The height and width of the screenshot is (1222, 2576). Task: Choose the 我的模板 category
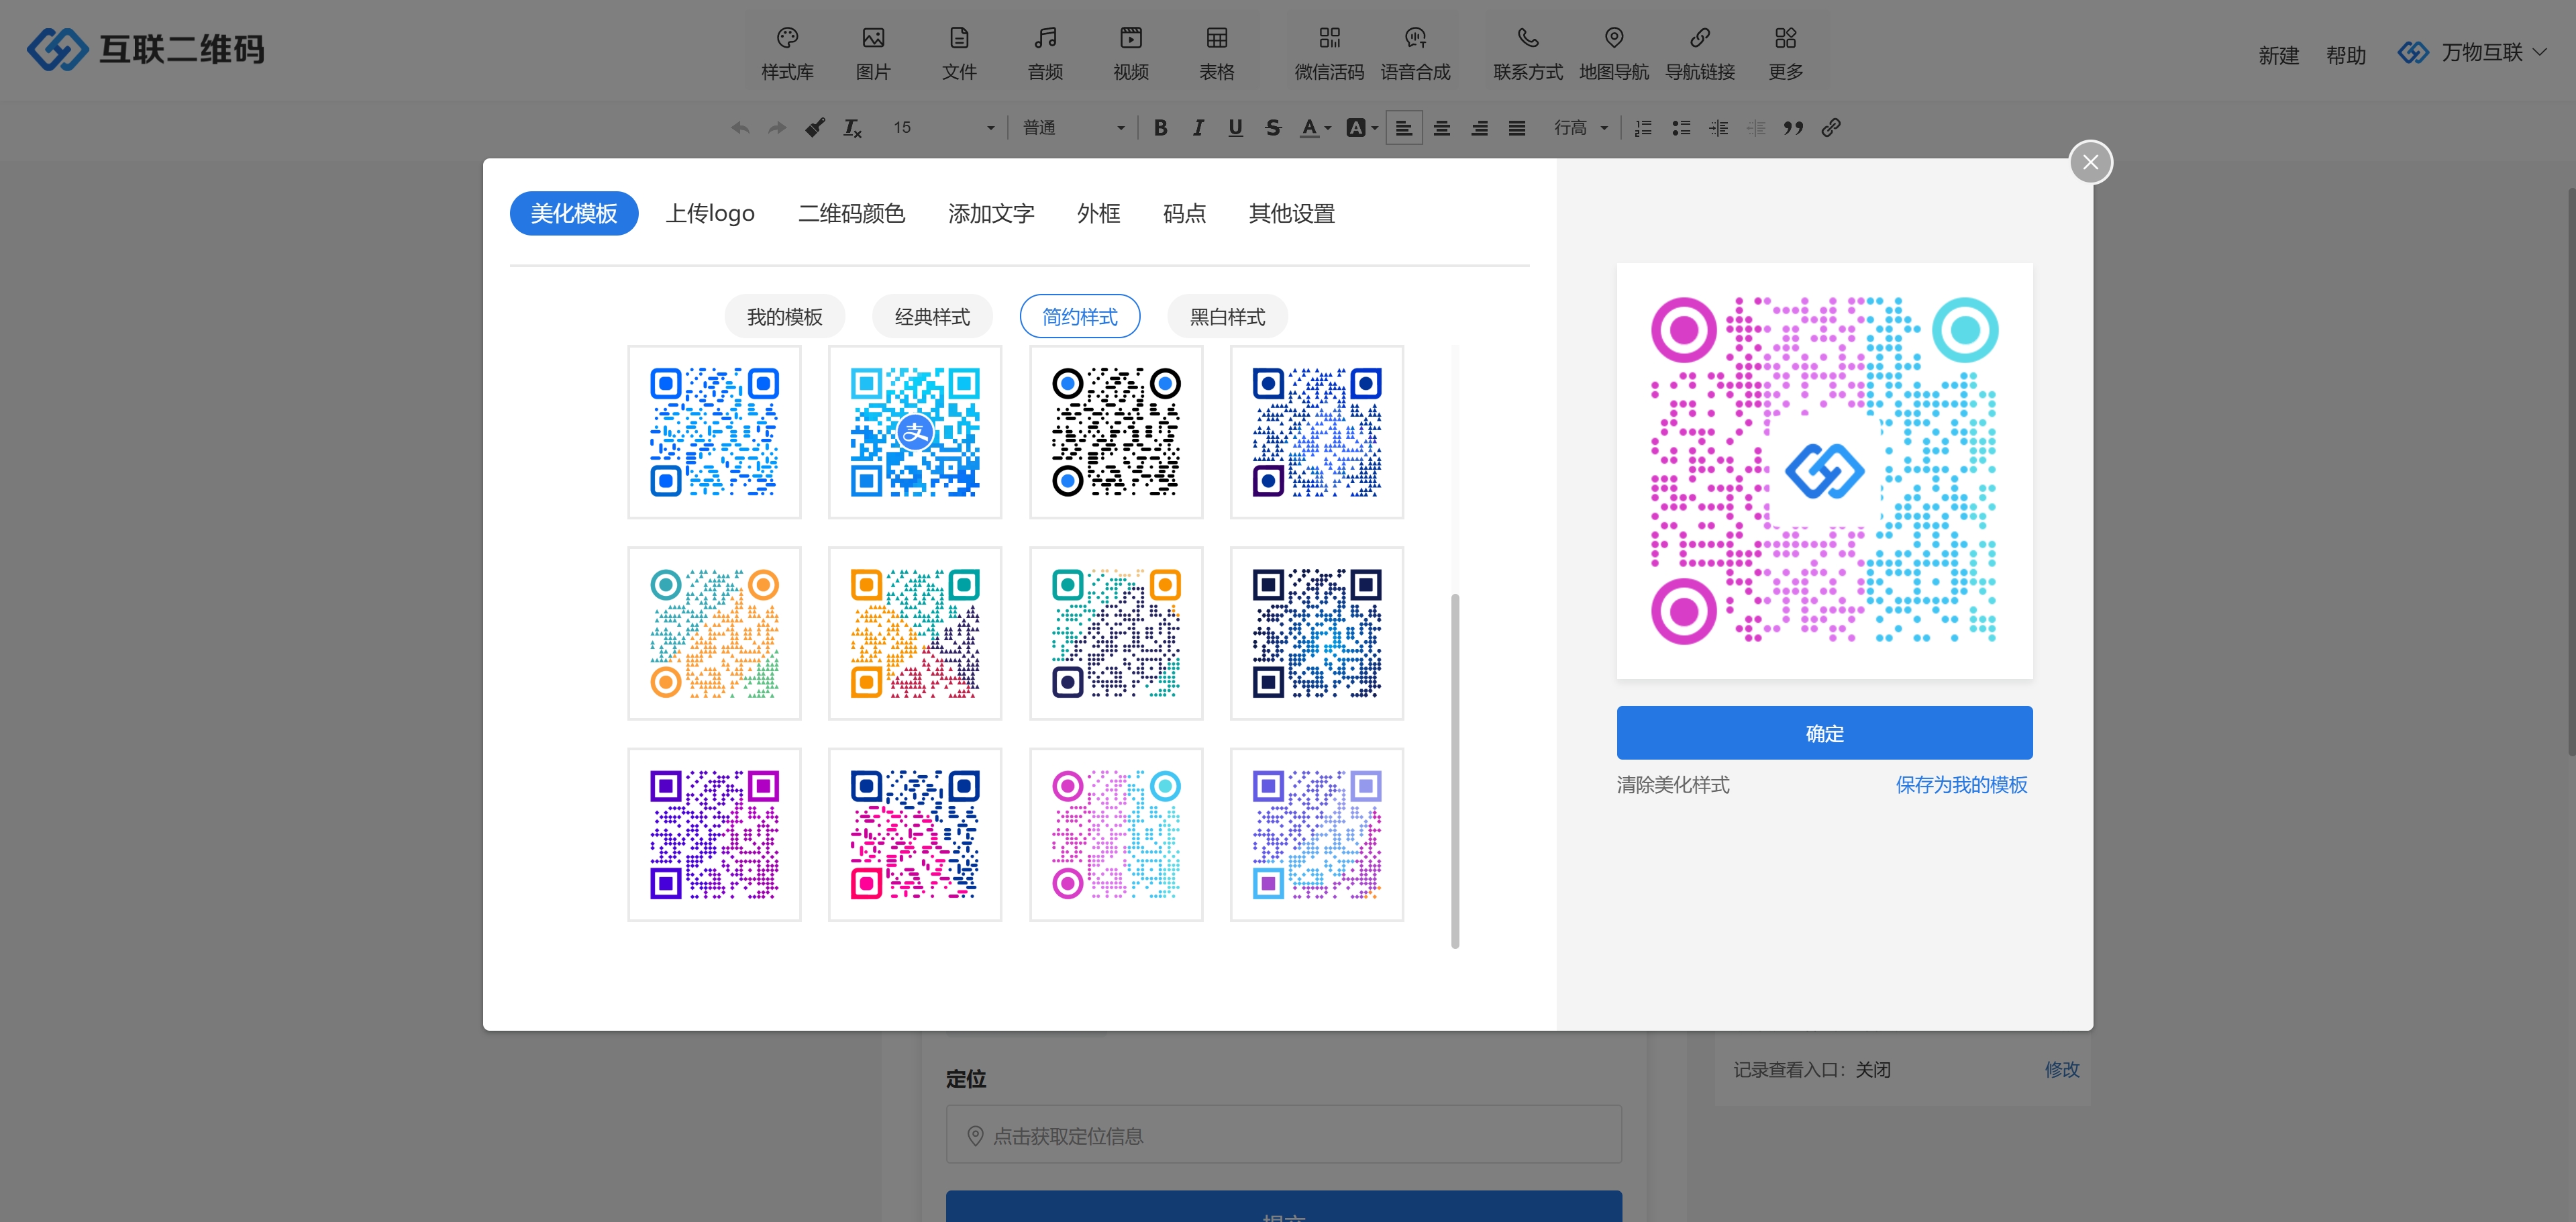pyautogui.click(x=784, y=316)
